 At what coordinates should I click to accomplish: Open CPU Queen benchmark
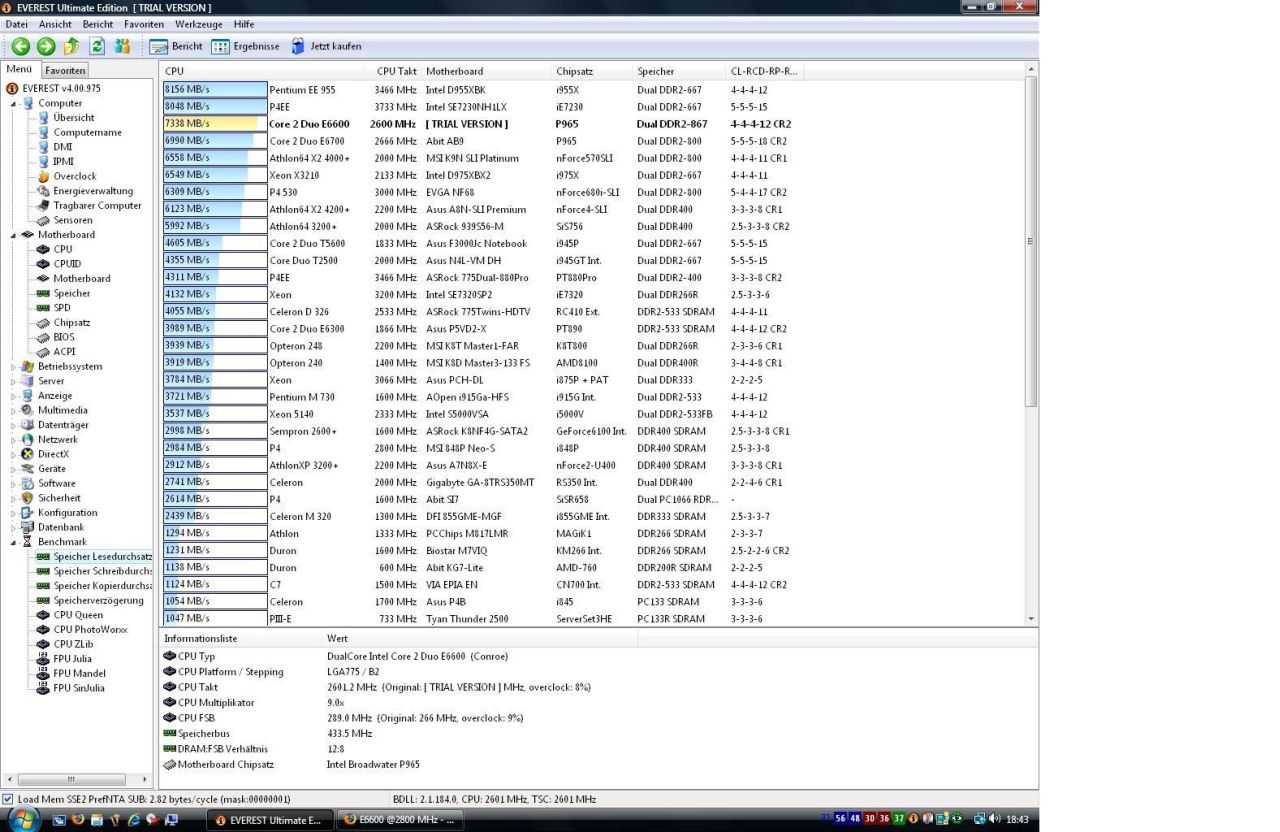pyautogui.click(x=78, y=615)
